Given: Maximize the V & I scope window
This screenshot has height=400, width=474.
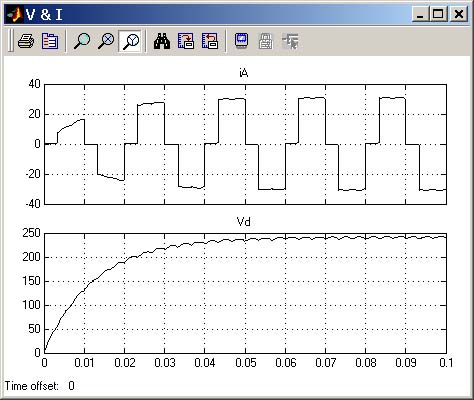Looking at the screenshot, I should pos(438,15).
